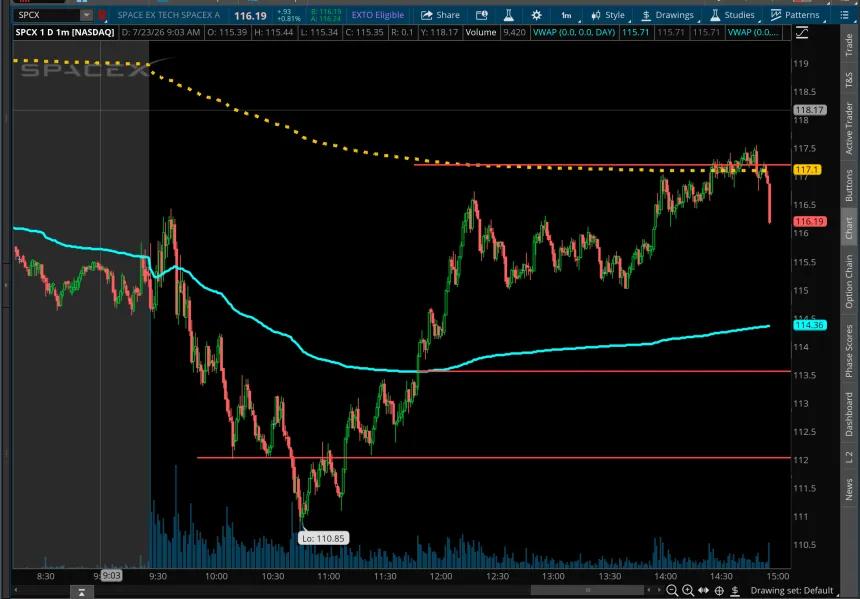Select the red horizontal line at 112
This screenshot has width=860, height=599.
pyautogui.click(x=494, y=457)
